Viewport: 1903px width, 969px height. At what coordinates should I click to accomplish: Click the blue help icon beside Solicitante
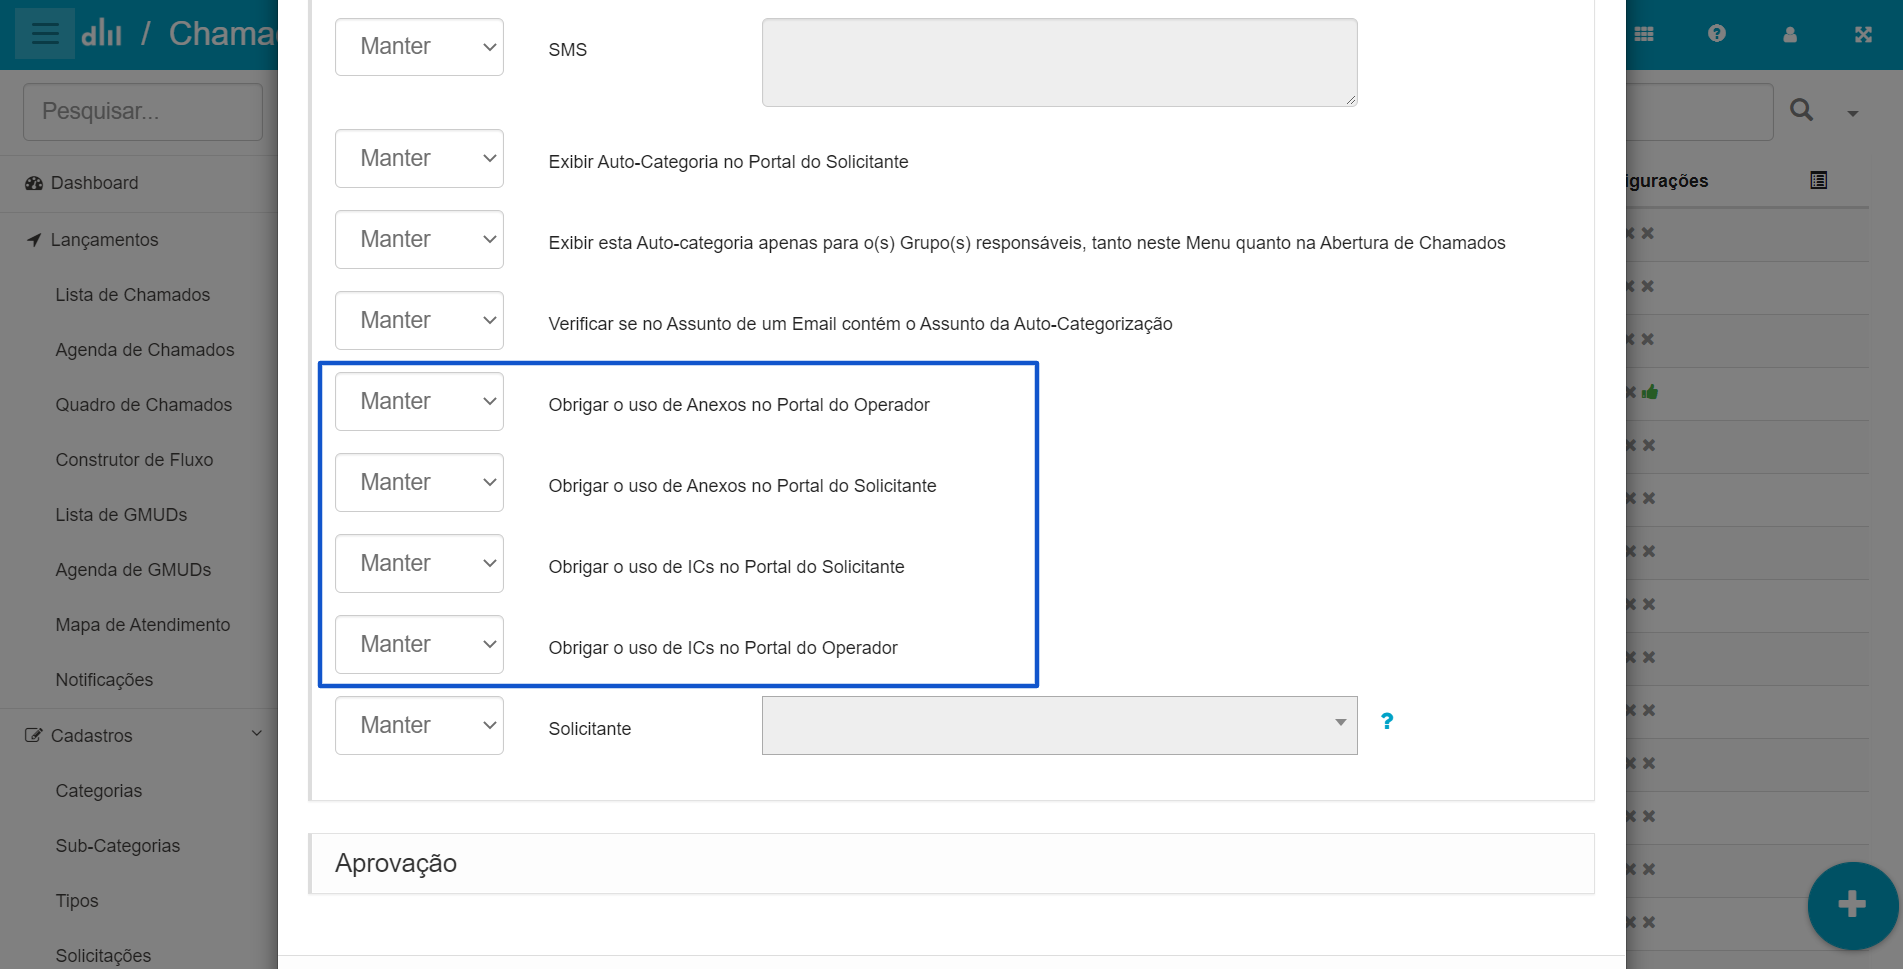[1387, 721]
